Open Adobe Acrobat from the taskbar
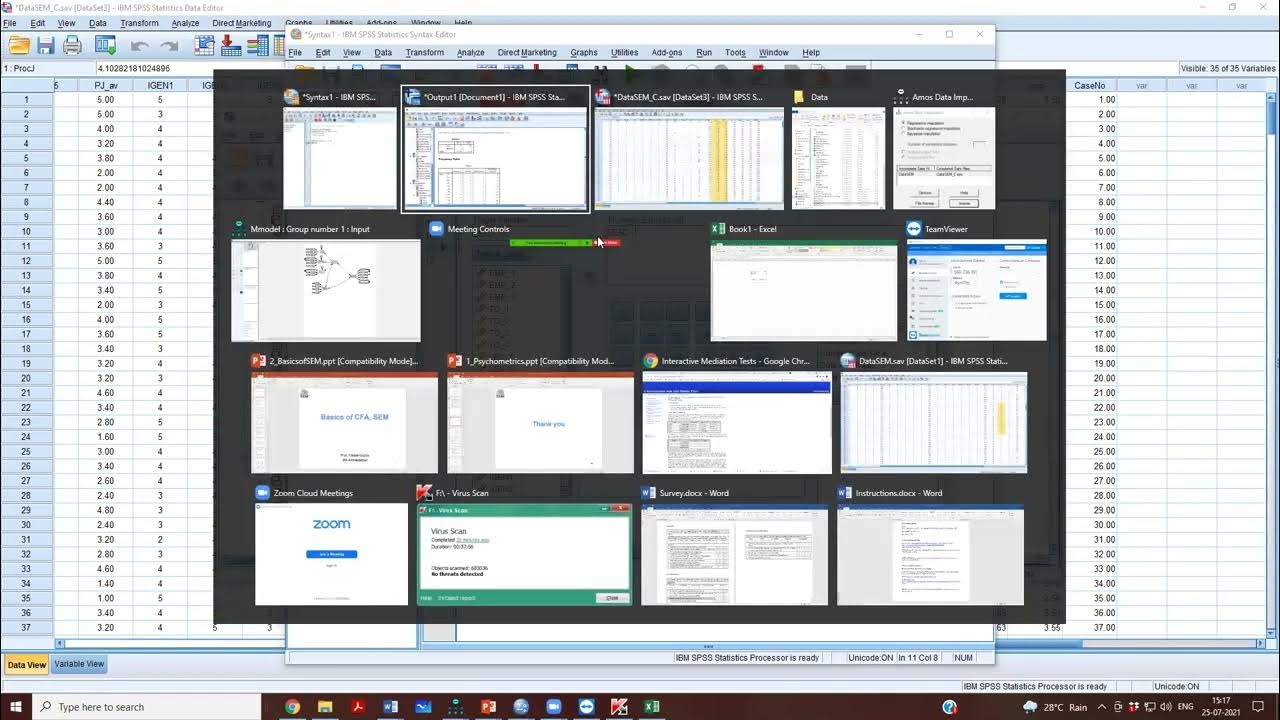This screenshot has height=720, width=1280. pos(357,707)
